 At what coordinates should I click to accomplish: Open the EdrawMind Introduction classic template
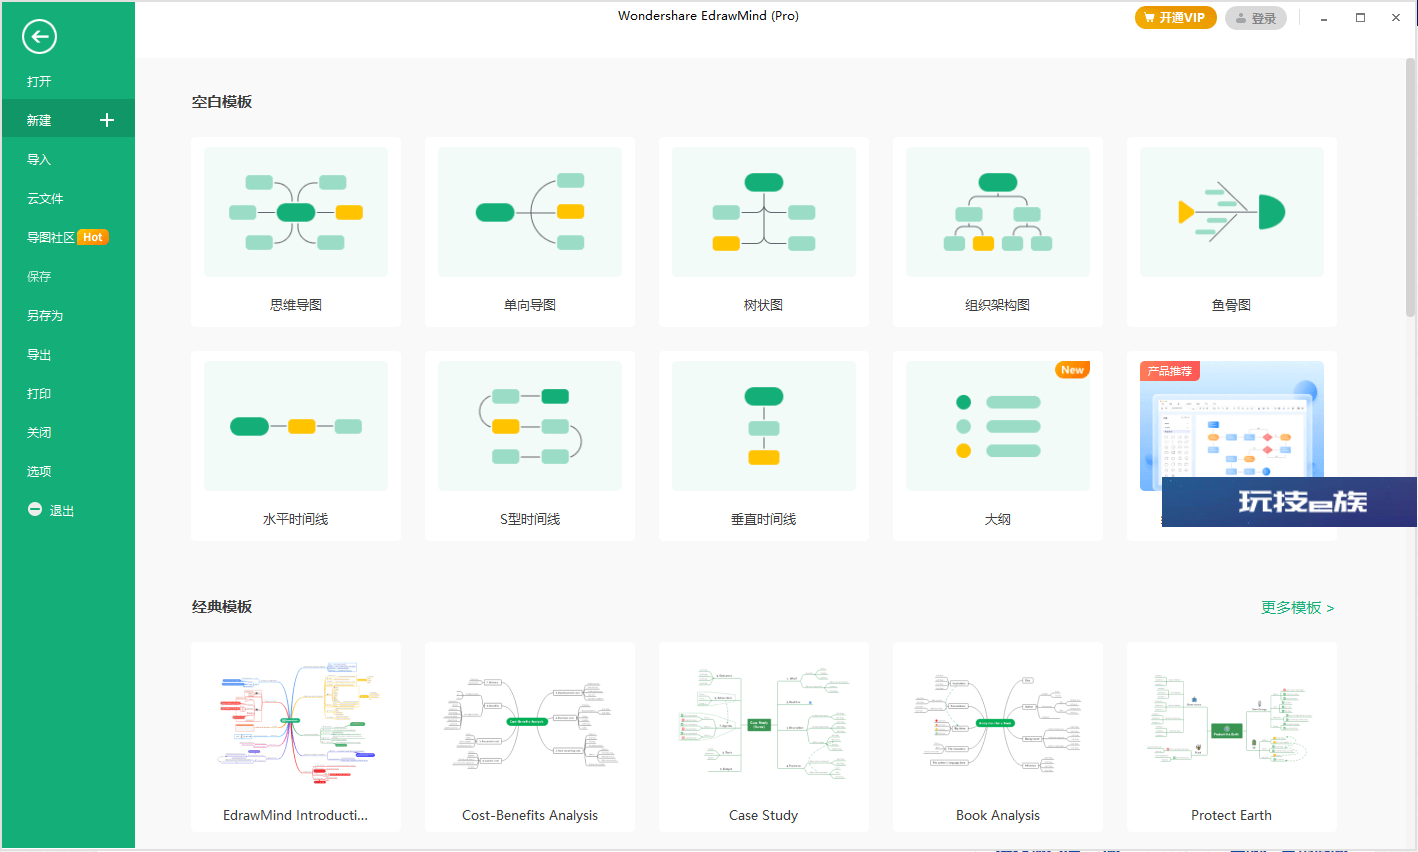point(296,737)
